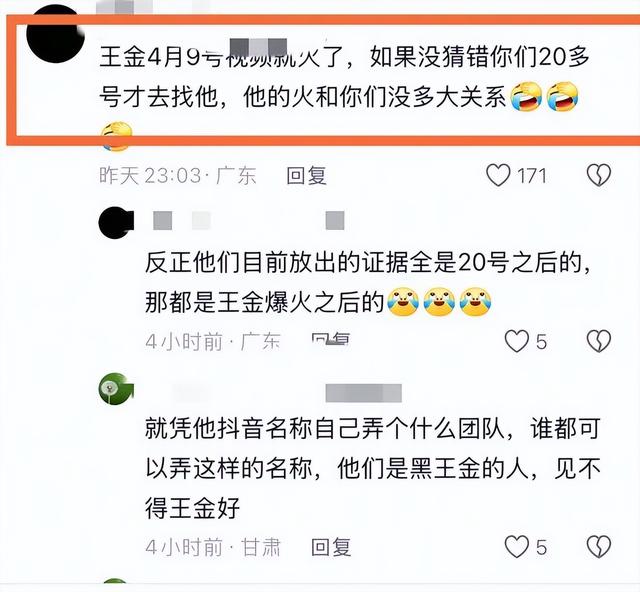640x592 pixels.
Task: Reply to the Guangdong comment from 4小时前
Action: tap(331, 339)
